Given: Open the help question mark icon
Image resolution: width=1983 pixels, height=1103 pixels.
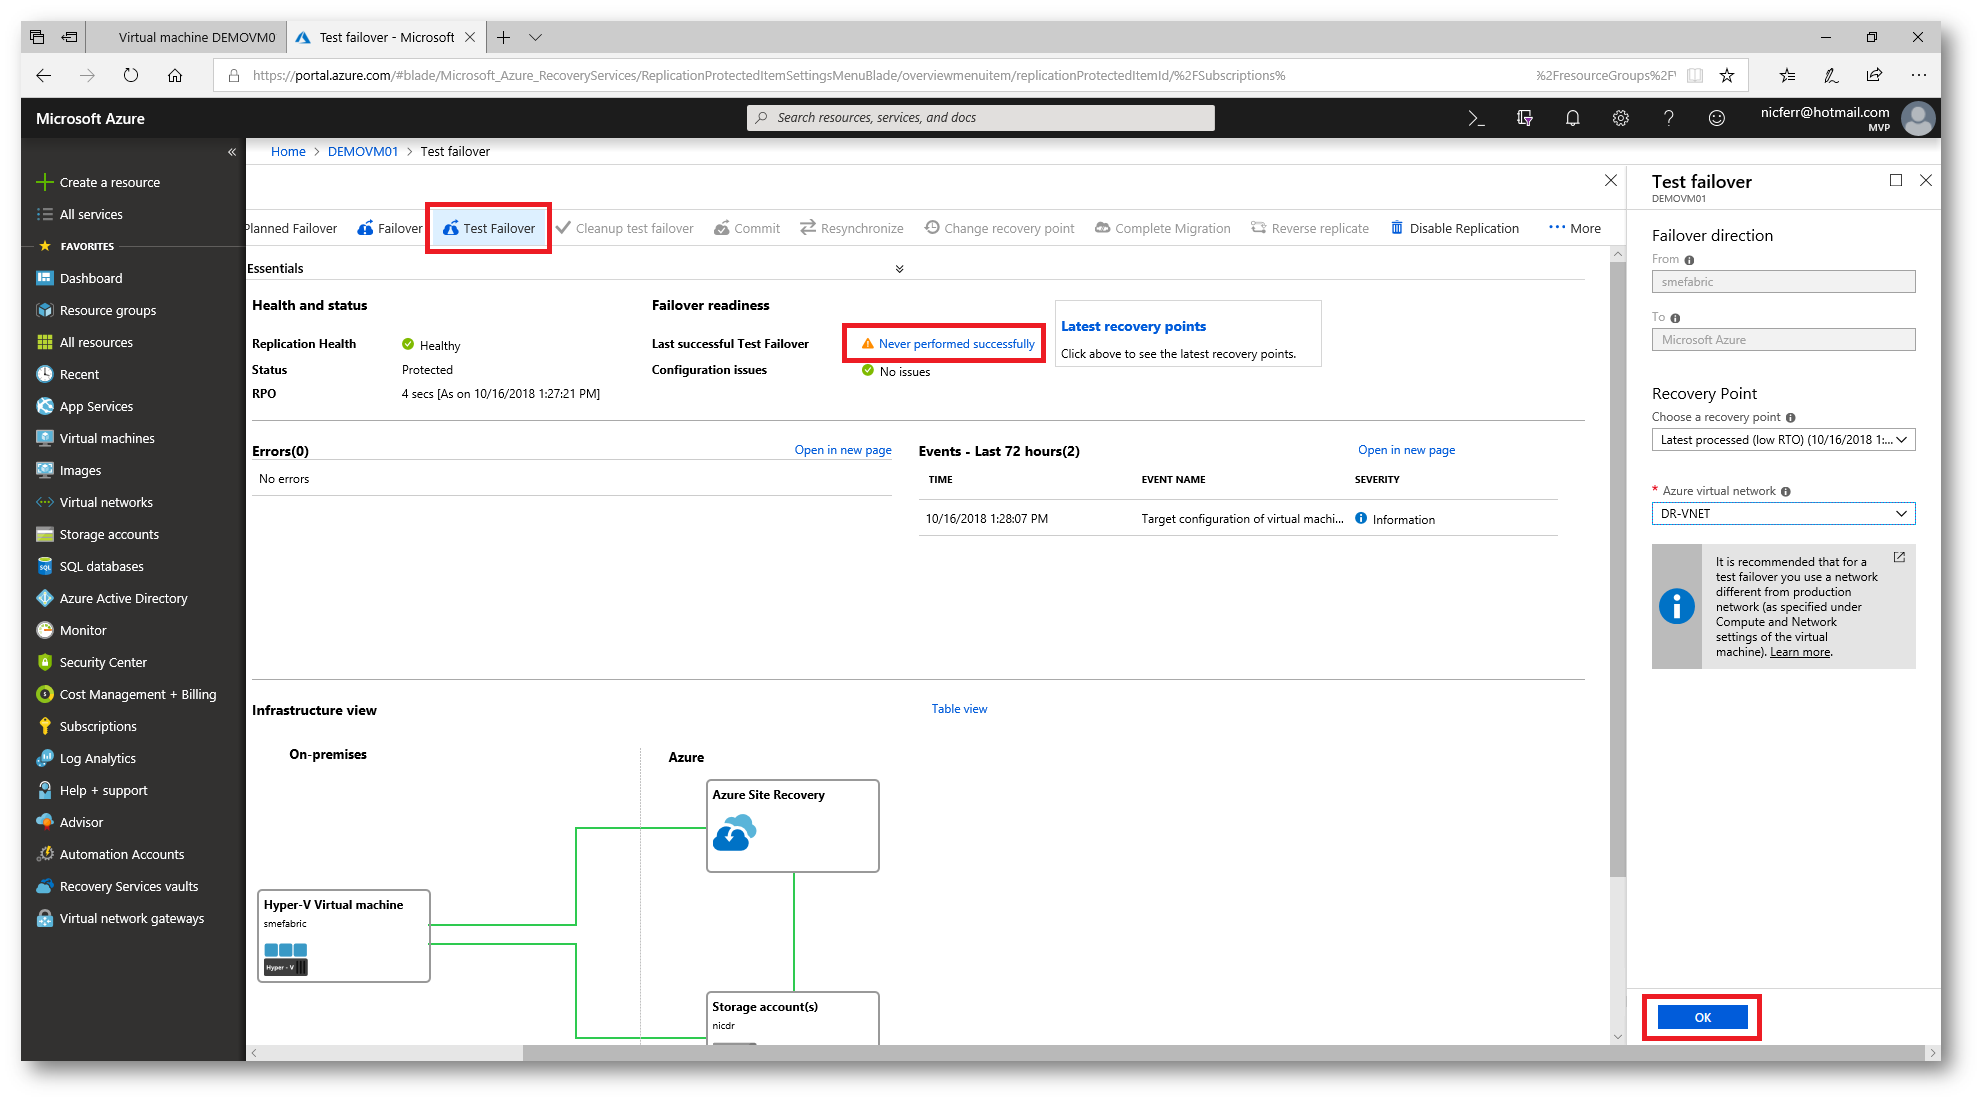Looking at the screenshot, I should [x=1668, y=118].
